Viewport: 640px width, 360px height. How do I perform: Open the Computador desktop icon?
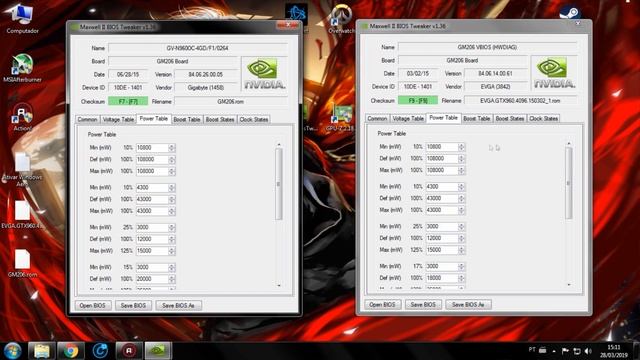coord(22,19)
